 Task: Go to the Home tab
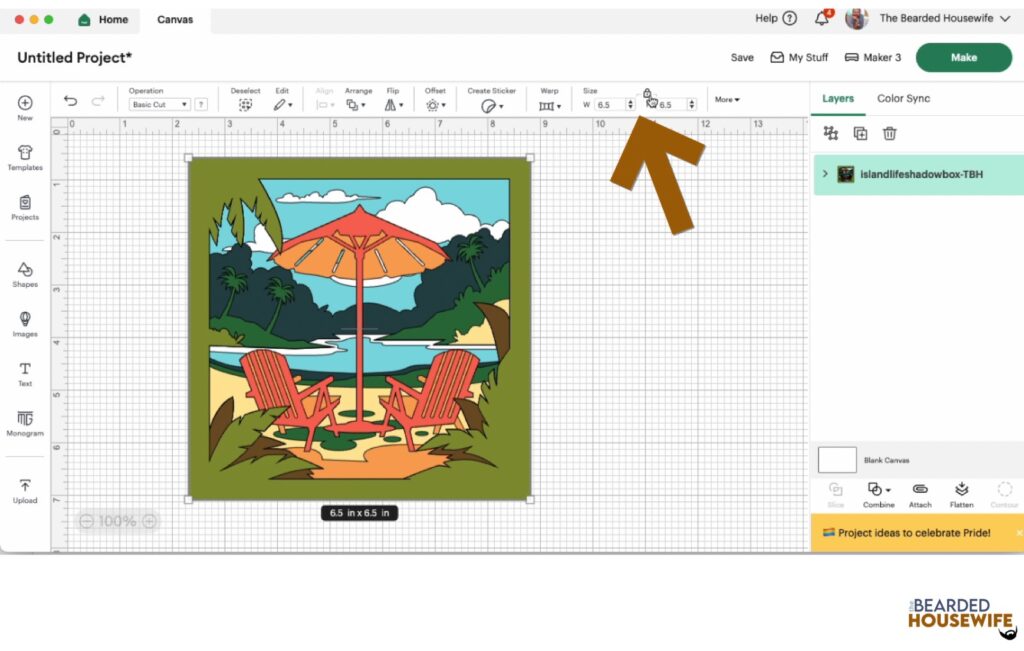click(x=103, y=20)
